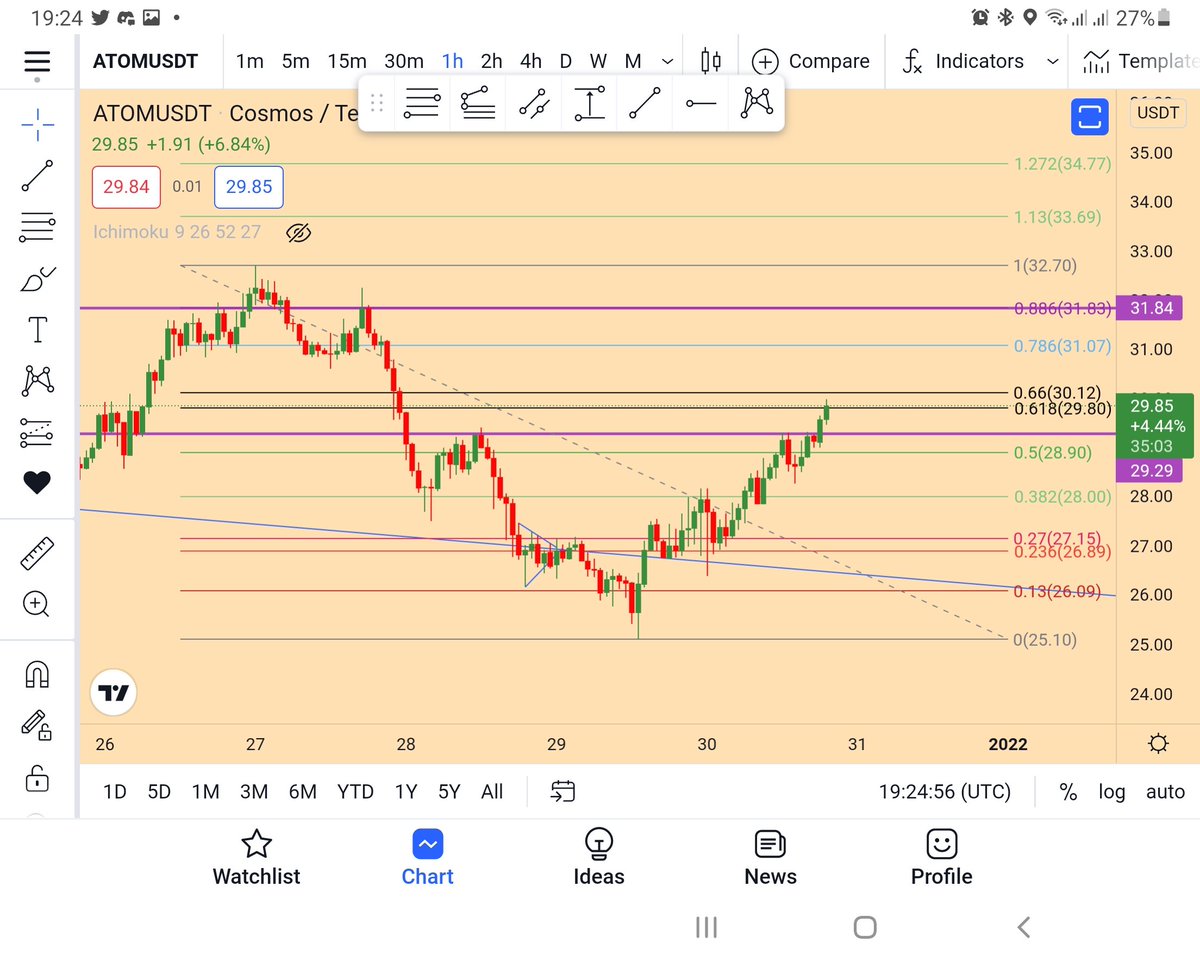Switch to 4h timeframe
The width and height of the screenshot is (1200, 961).
coord(531,61)
